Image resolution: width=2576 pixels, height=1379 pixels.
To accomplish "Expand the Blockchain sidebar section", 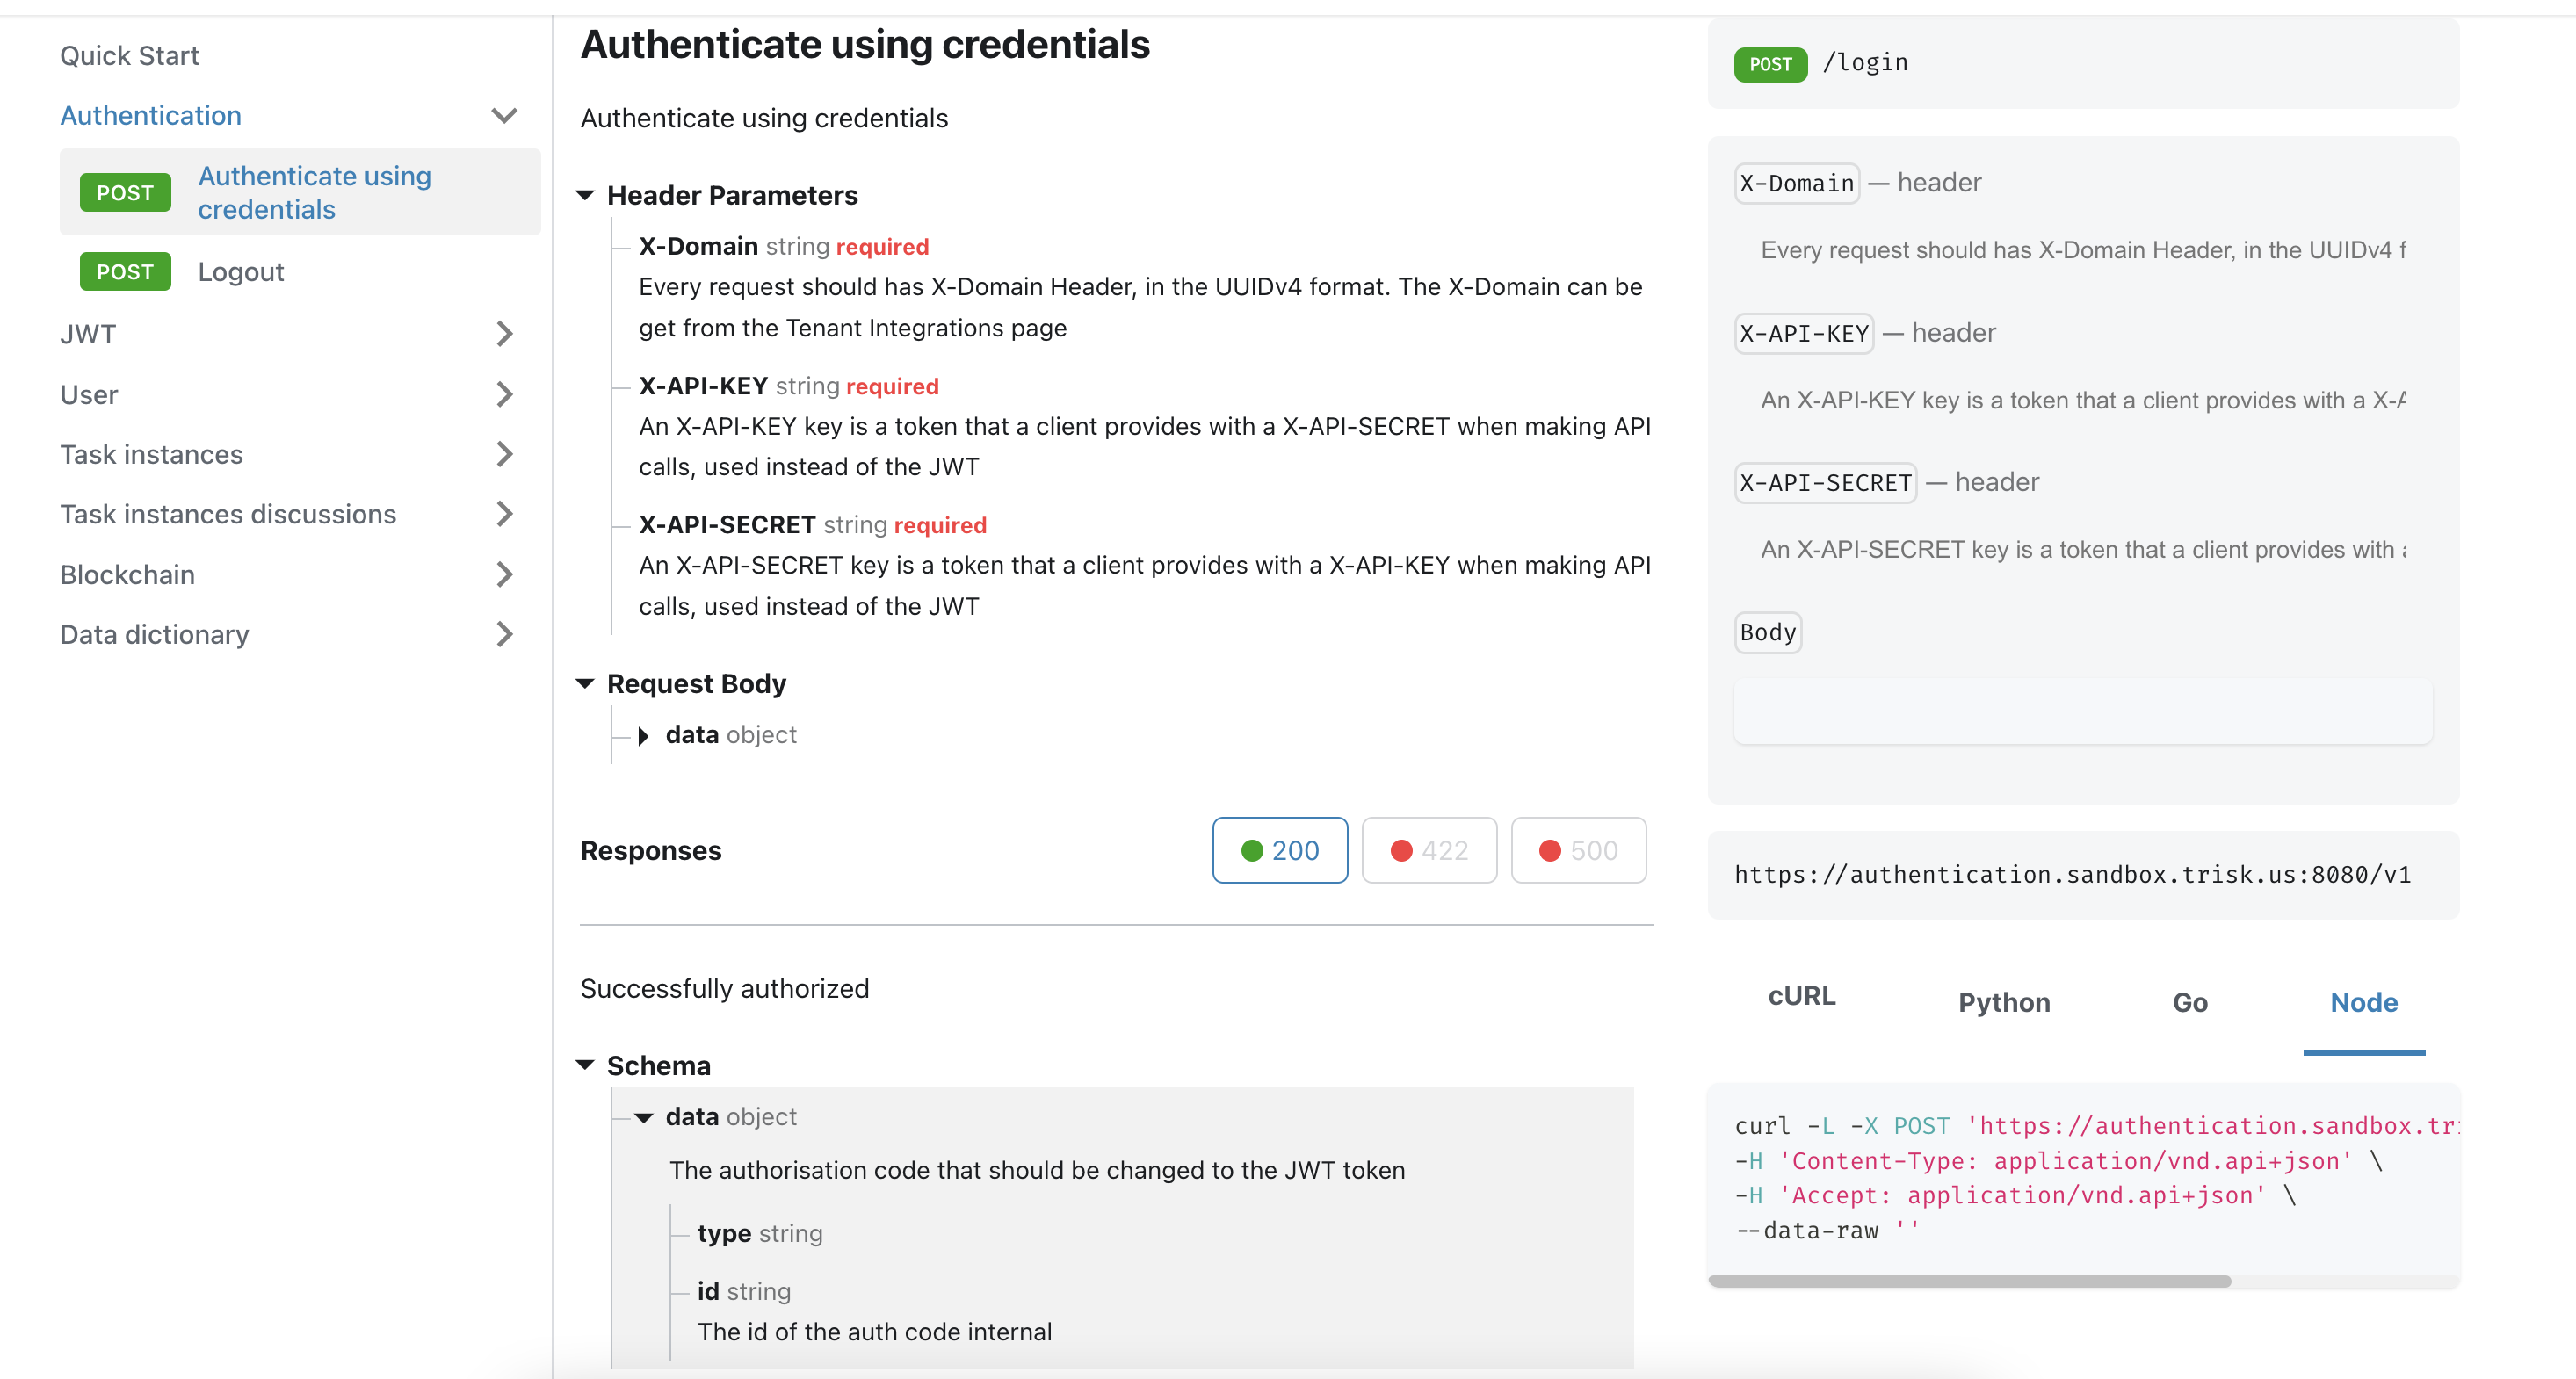I will 505,574.
